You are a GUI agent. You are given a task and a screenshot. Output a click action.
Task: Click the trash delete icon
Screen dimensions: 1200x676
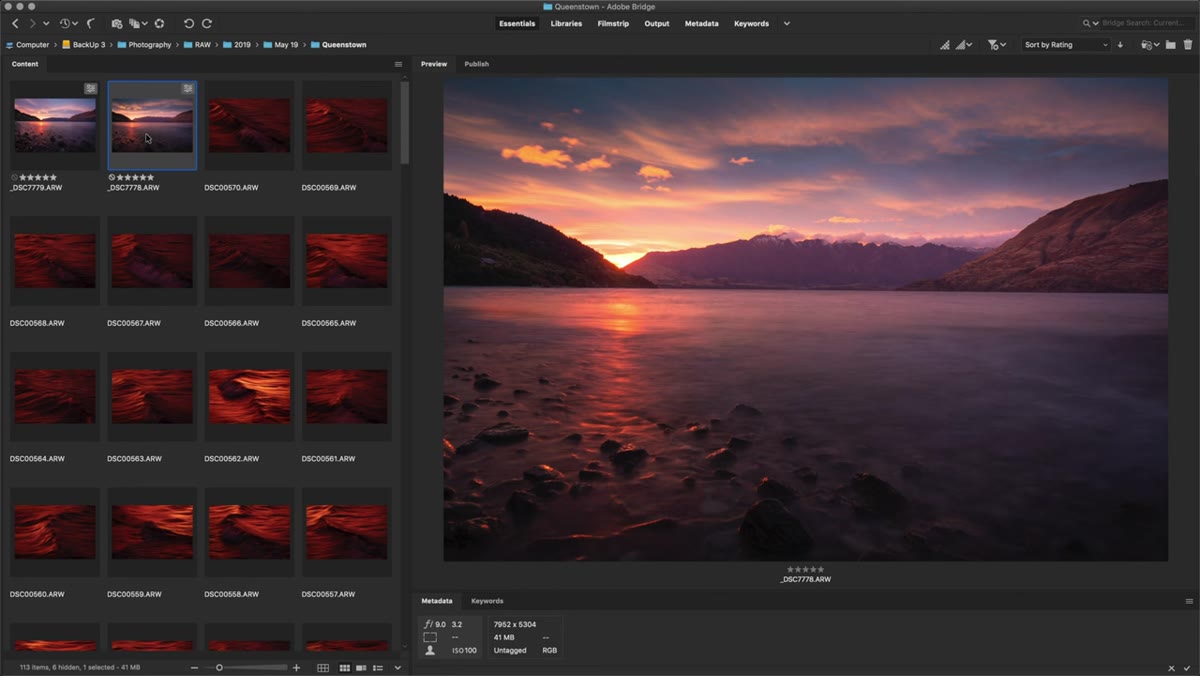(x=1188, y=45)
